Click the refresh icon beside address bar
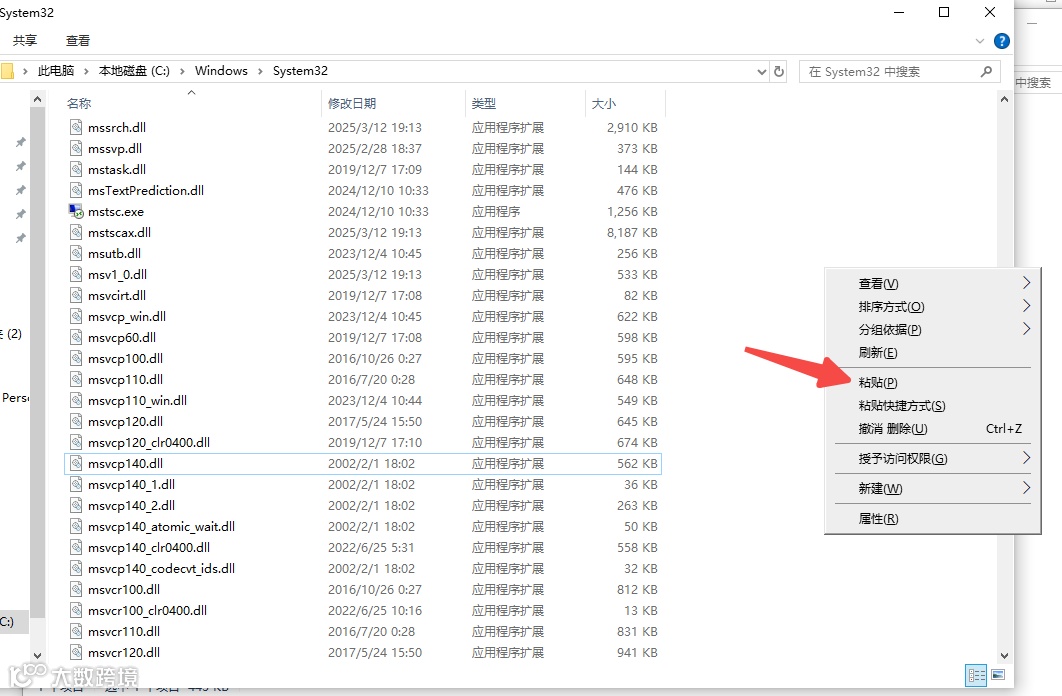Image resolution: width=1062 pixels, height=696 pixels. pos(779,71)
